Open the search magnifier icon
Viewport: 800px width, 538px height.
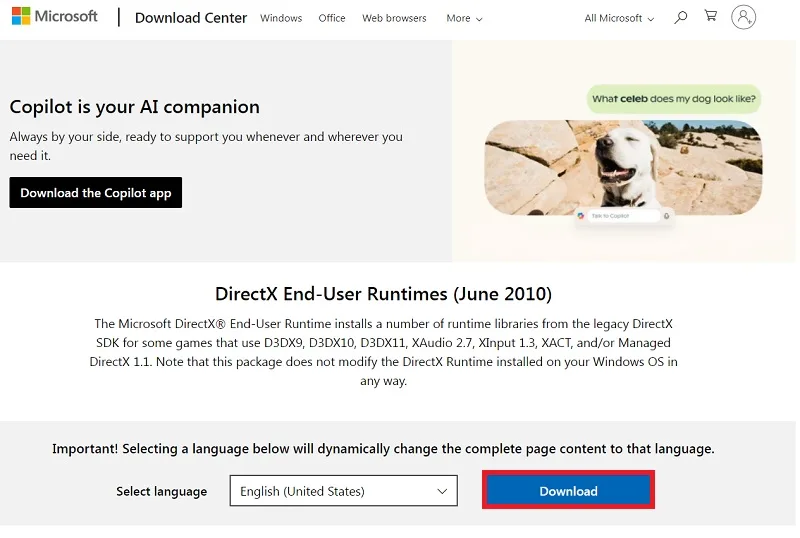(x=680, y=17)
